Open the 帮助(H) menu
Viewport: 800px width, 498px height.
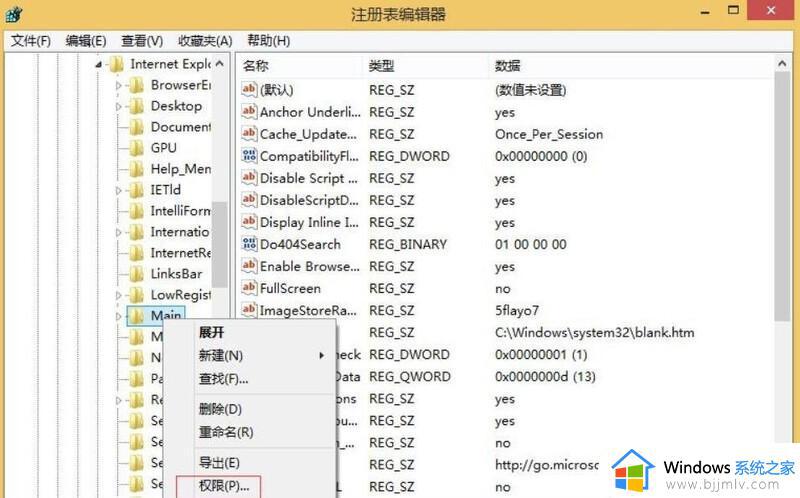coord(268,41)
